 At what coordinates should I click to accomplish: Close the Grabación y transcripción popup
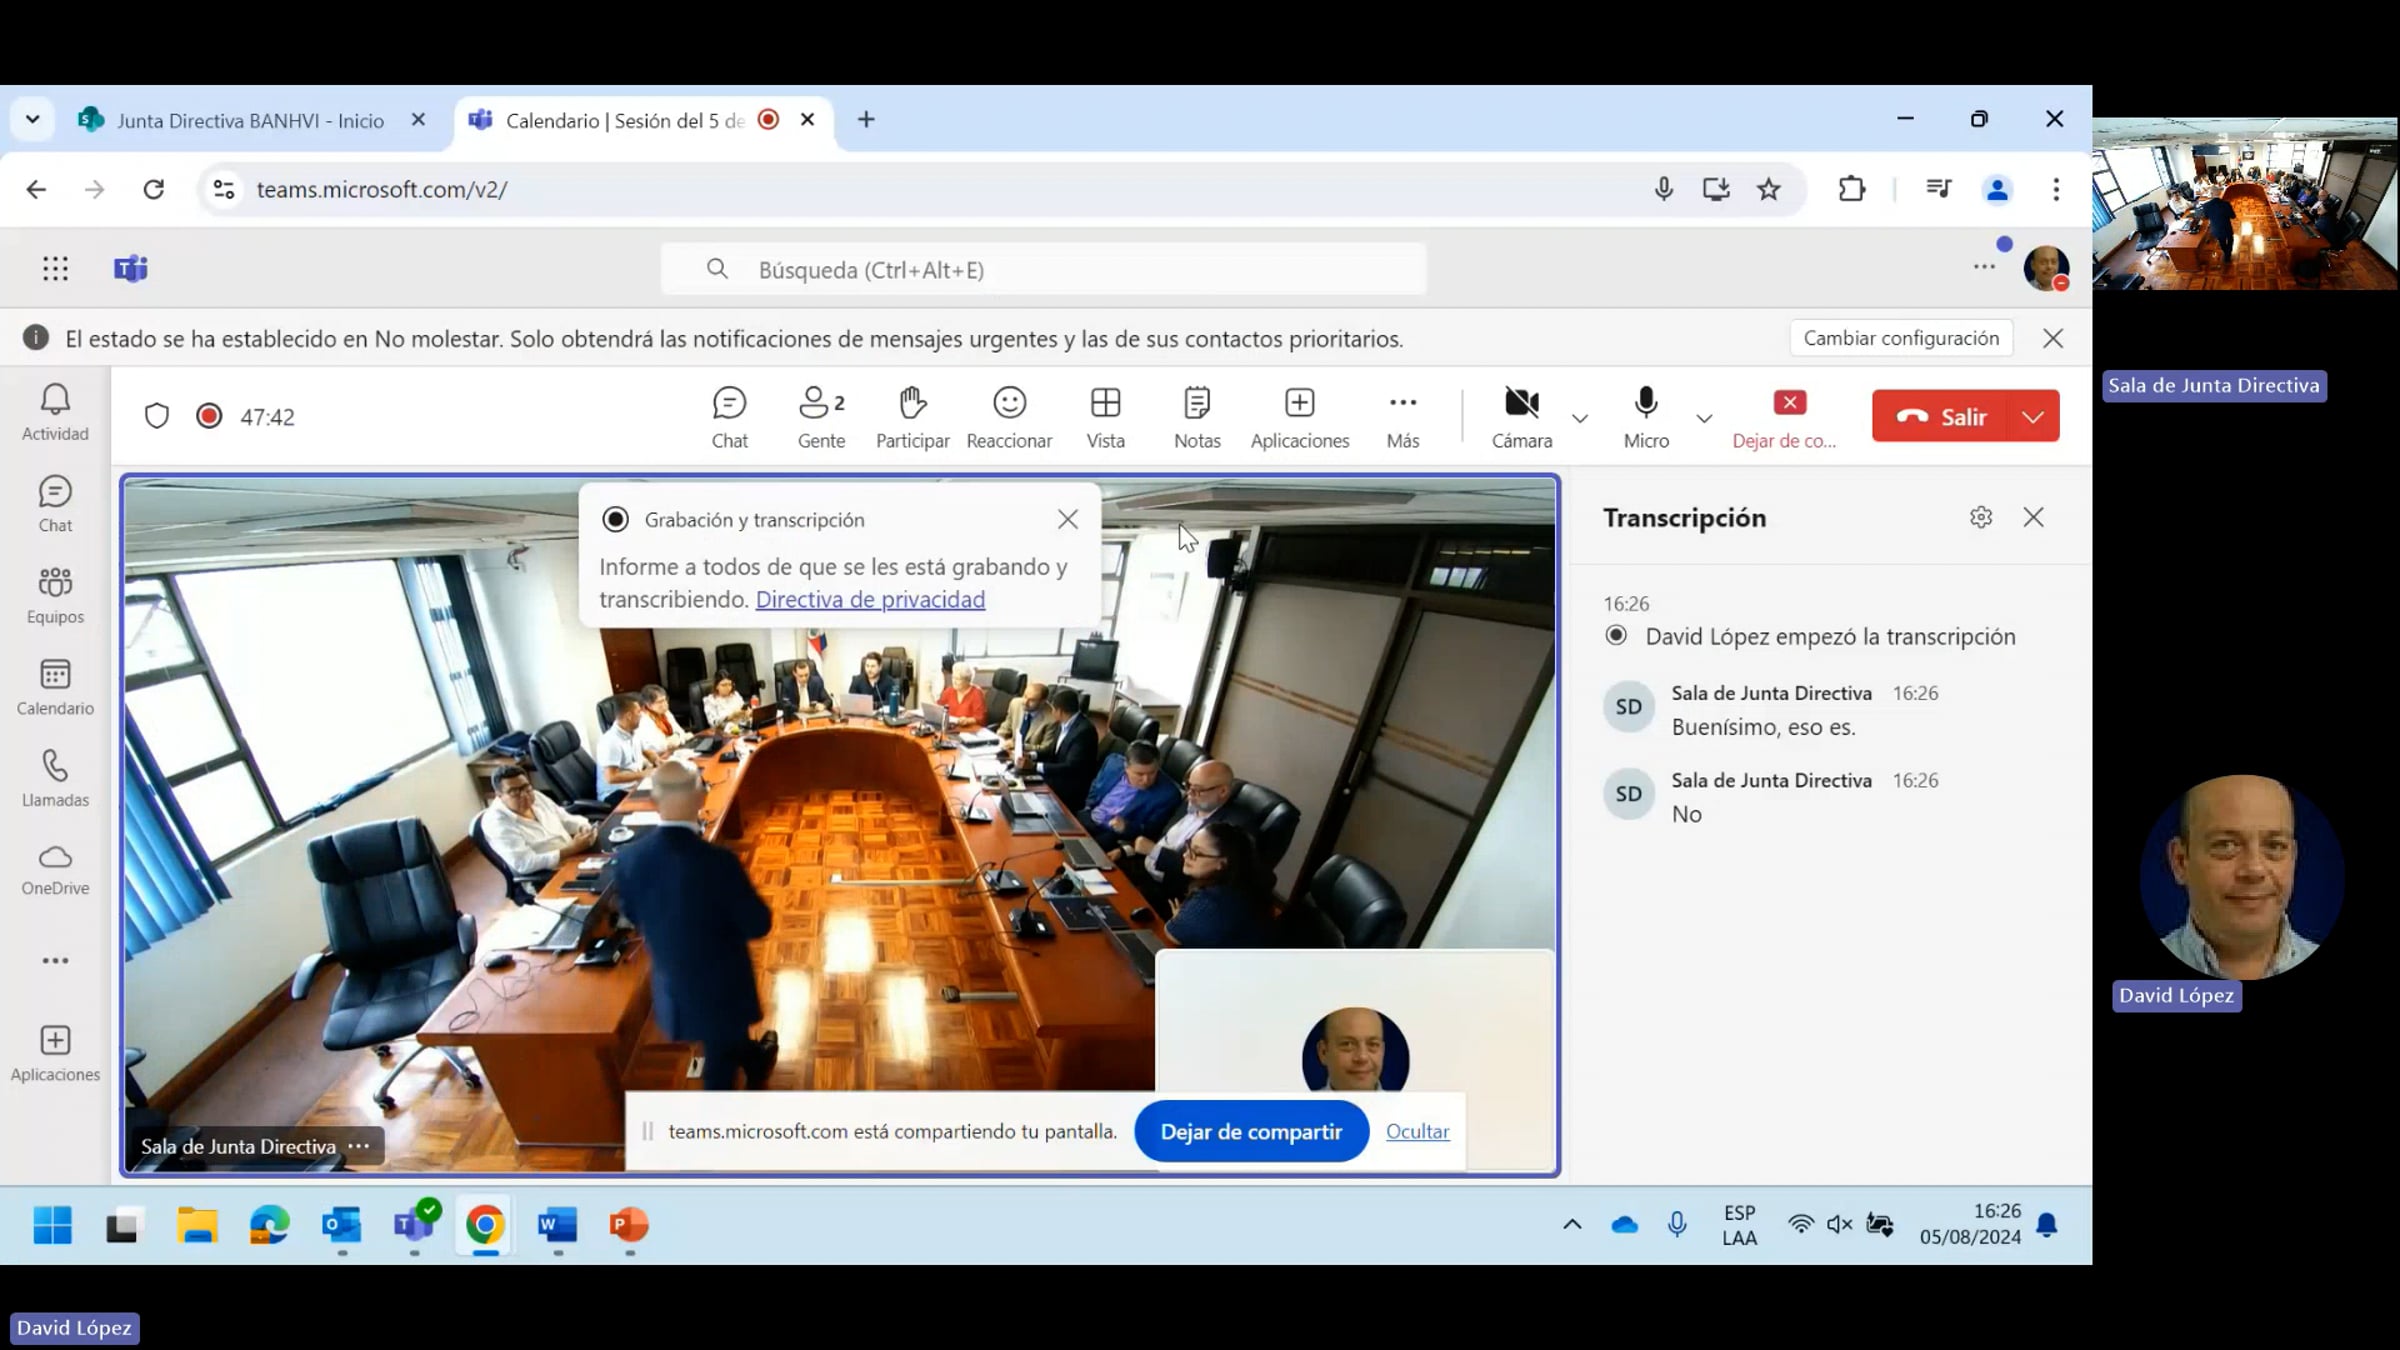tap(1068, 519)
